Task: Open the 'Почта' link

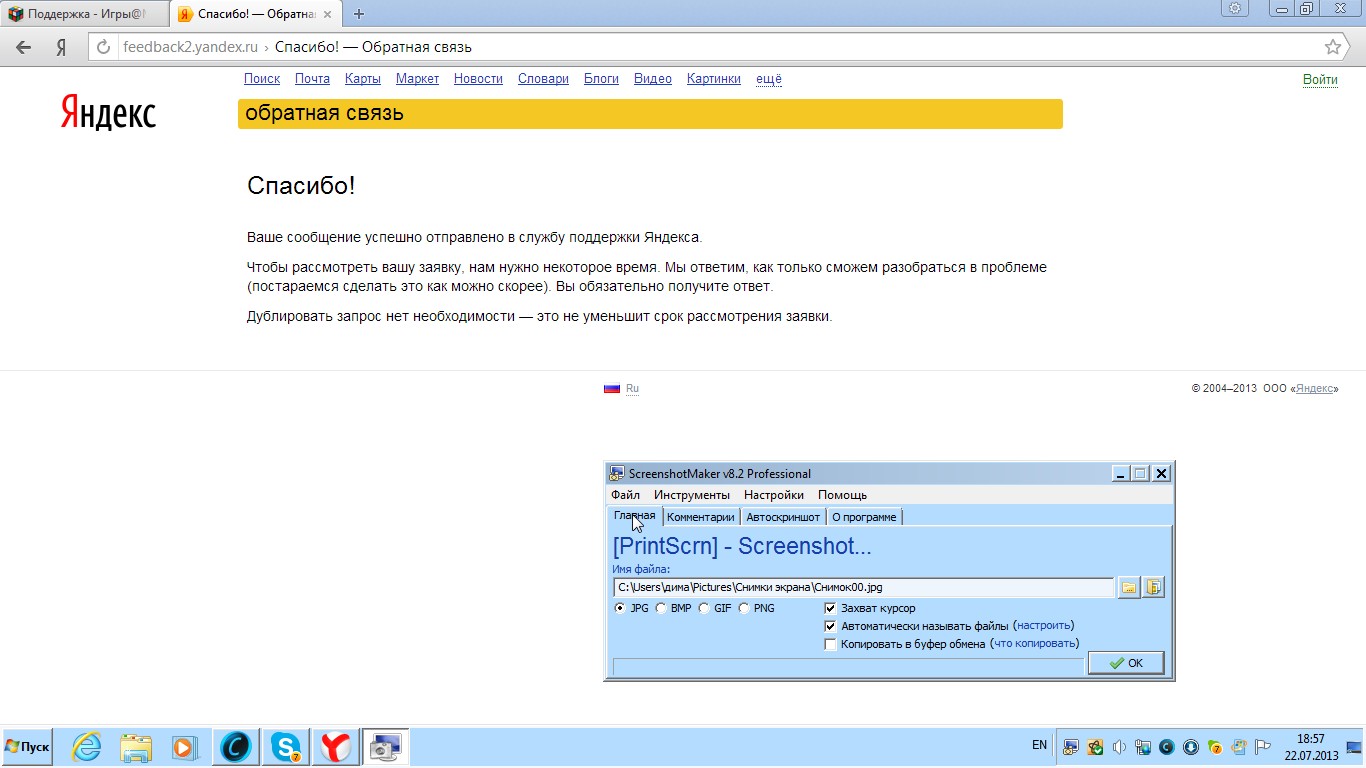Action: click(x=312, y=79)
